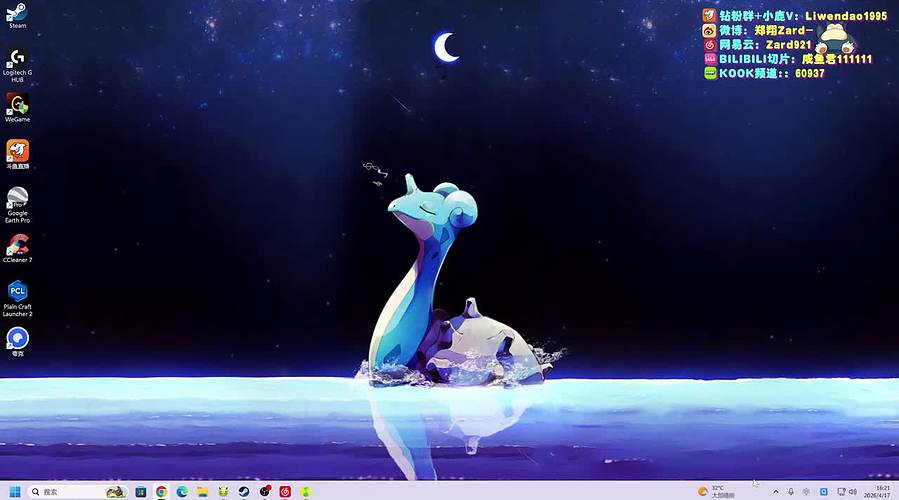
Task: Open the blue pinned app next to search
Action: pos(140,491)
